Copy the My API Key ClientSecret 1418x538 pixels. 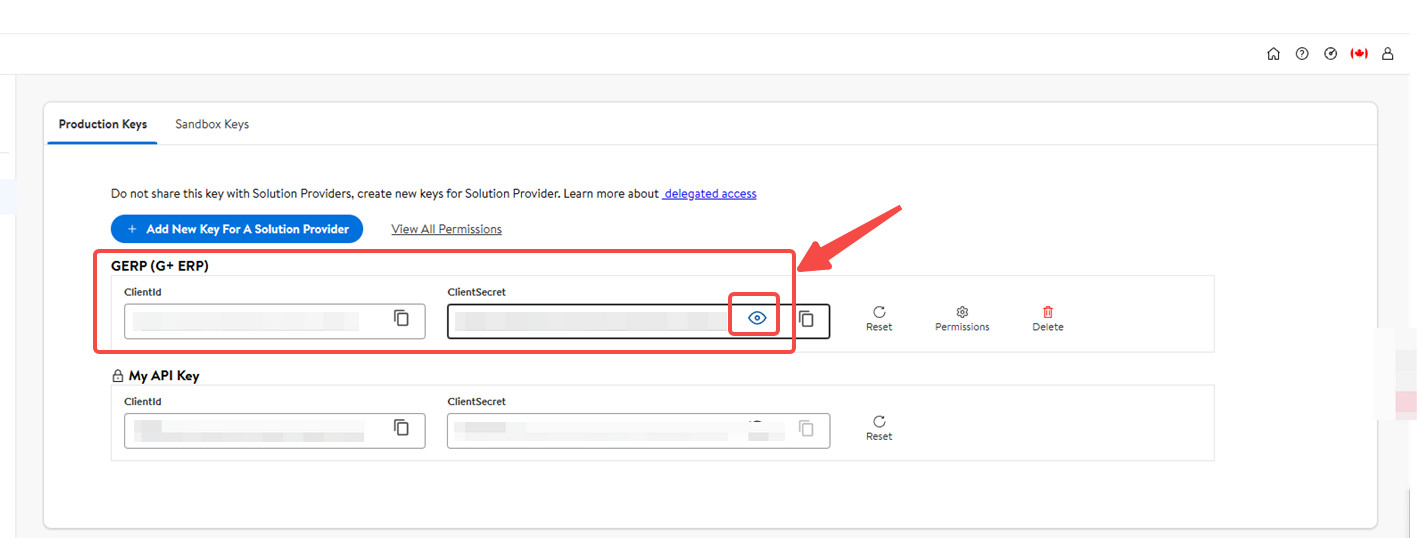click(x=806, y=428)
